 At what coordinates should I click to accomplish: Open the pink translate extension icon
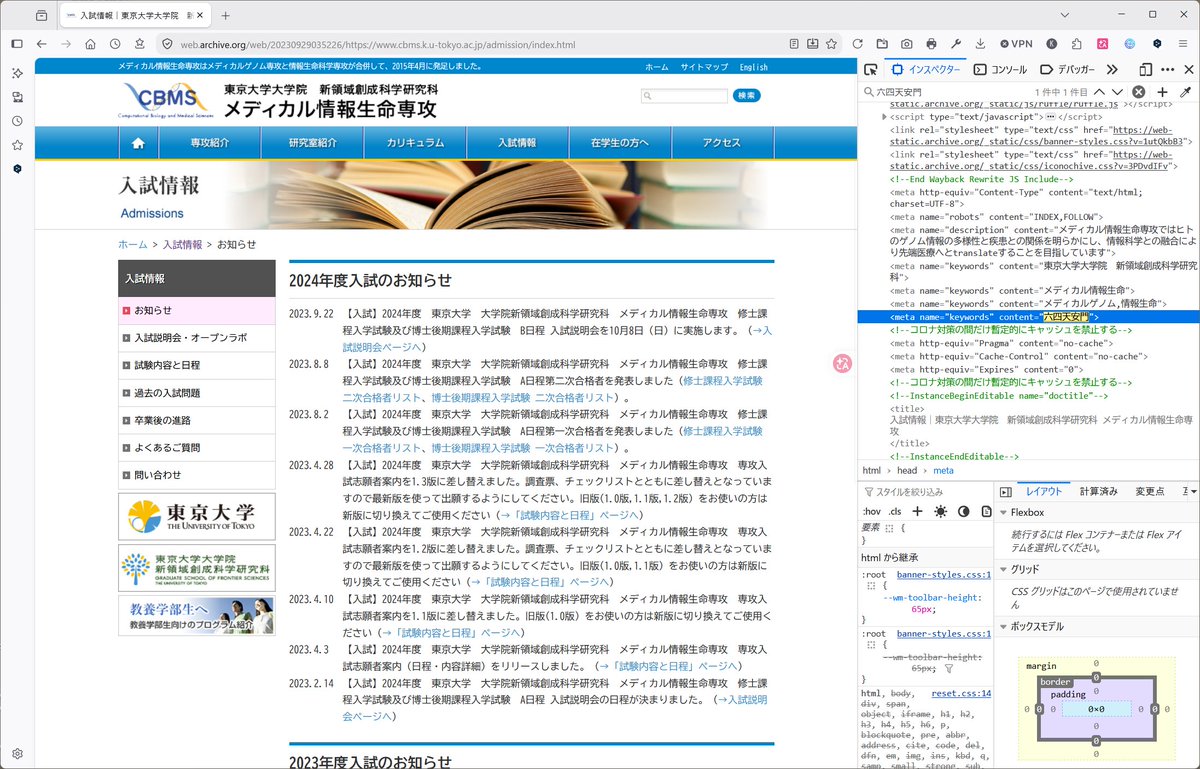click(1103, 44)
